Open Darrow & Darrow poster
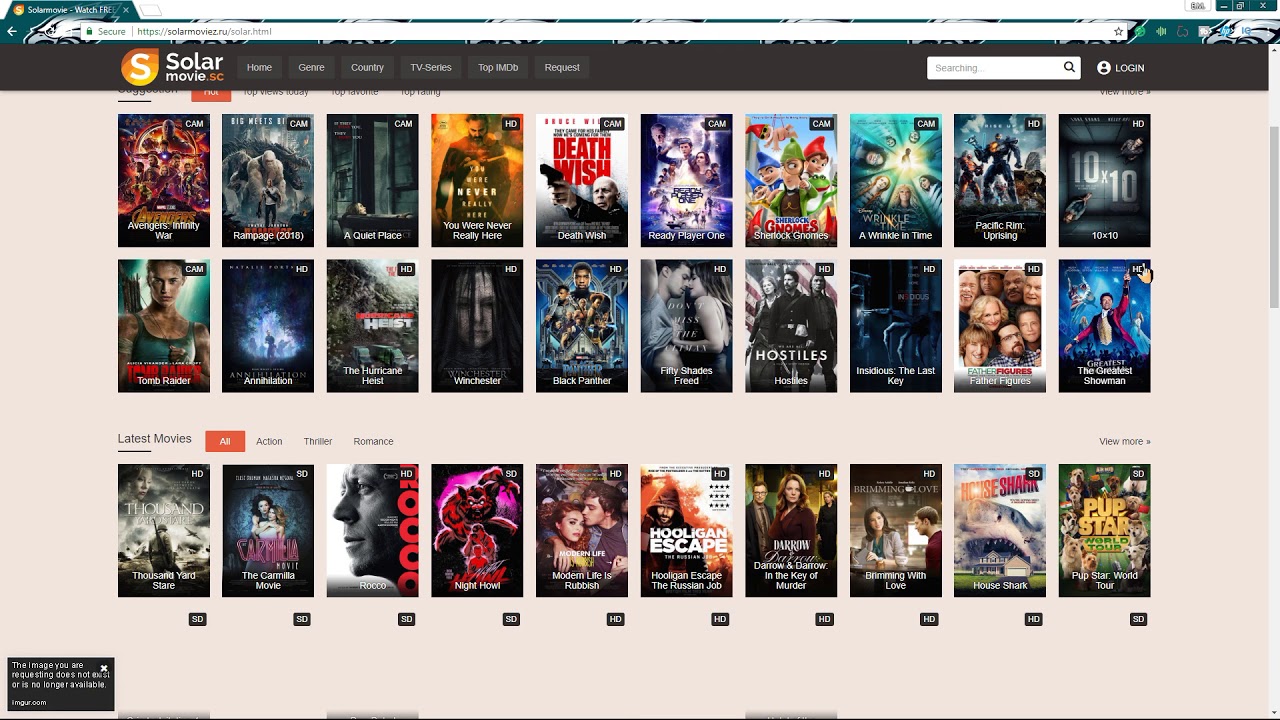Screen dimensions: 1280x720 point(791,530)
